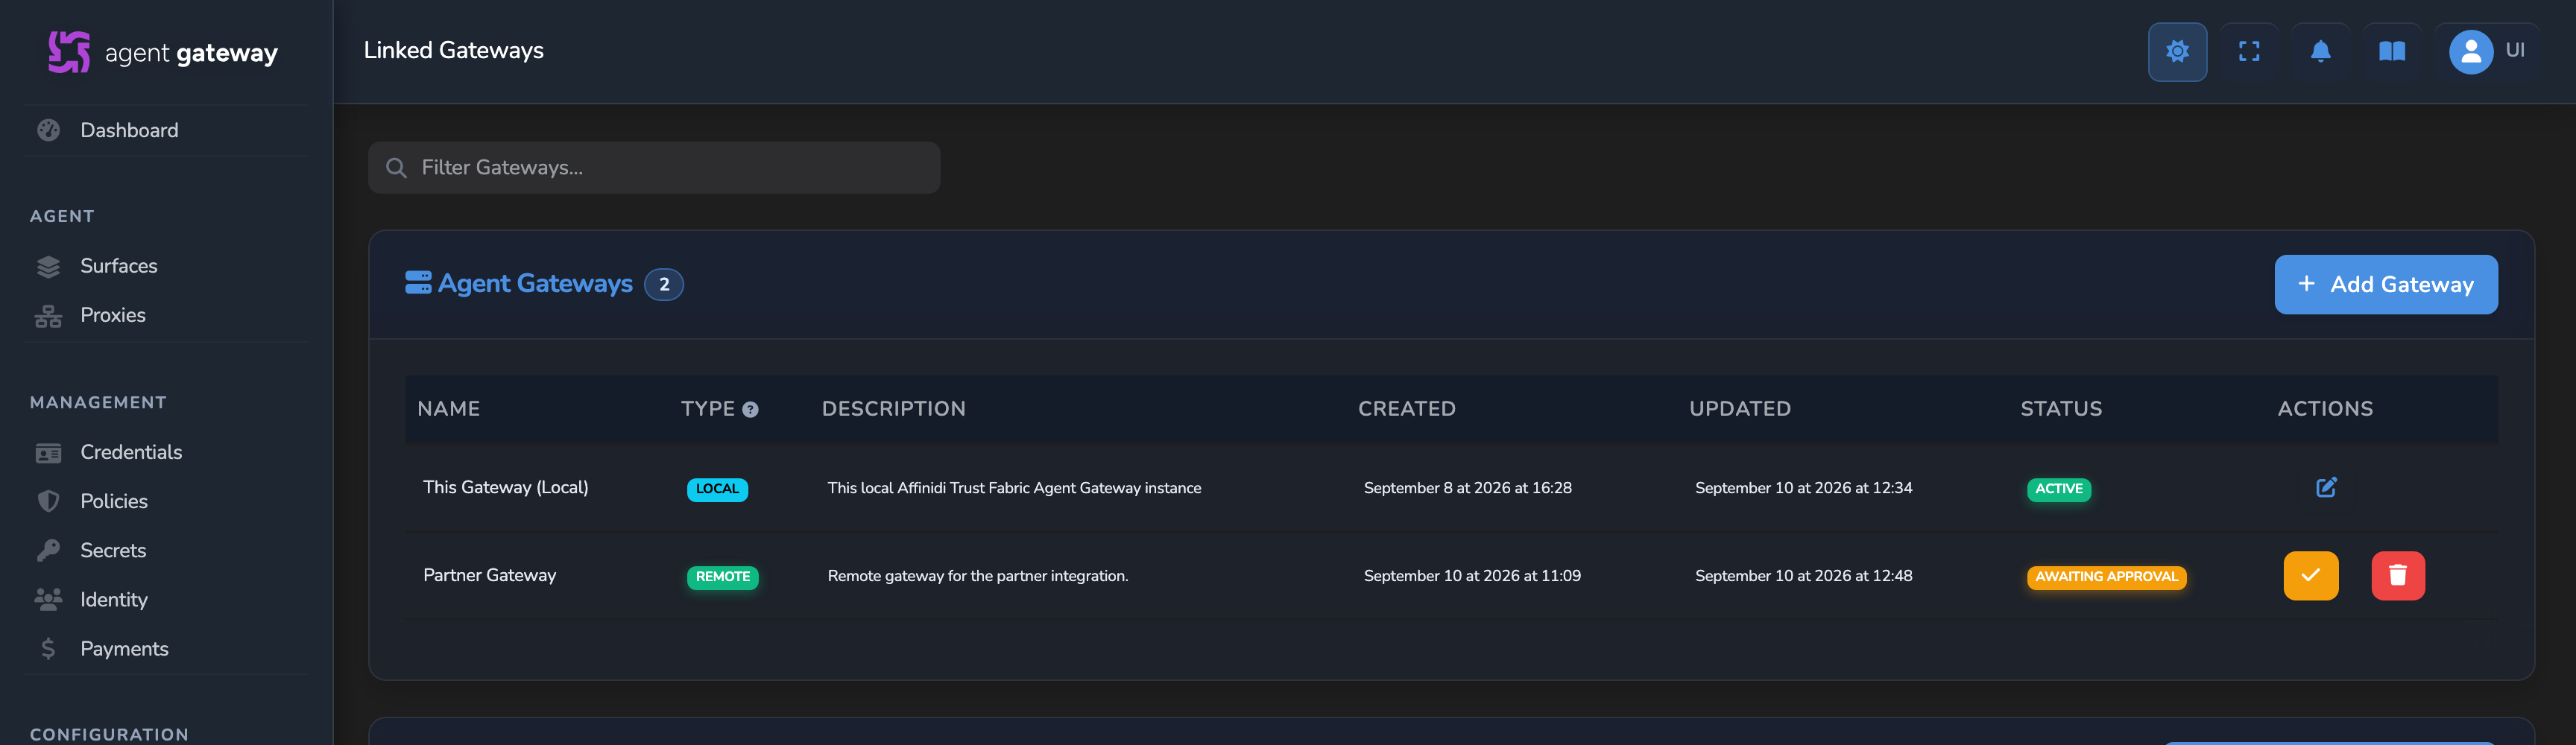Image resolution: width=2576 pixels, height=745 pixels.
Task: Click the LOCAL type badge
Action: click(x=717, y=489)
